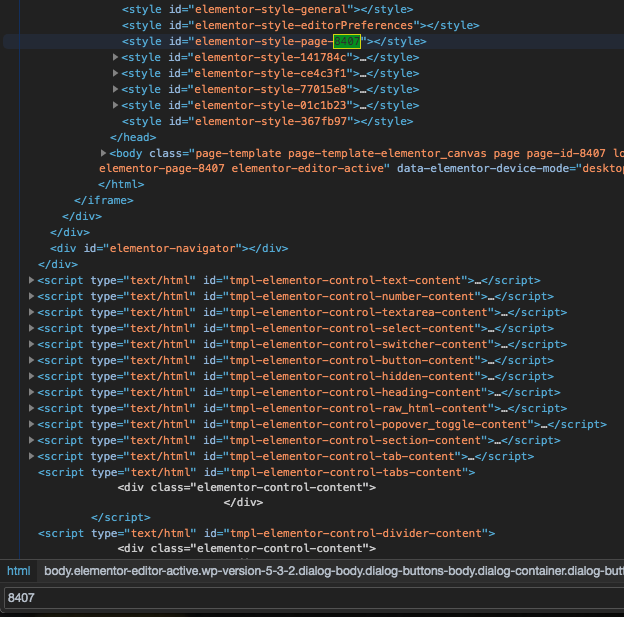Viewport: 624px width, 617px height.
Task: Expand tmpl-elementor-control-number-content script
Action: [31, 296]
